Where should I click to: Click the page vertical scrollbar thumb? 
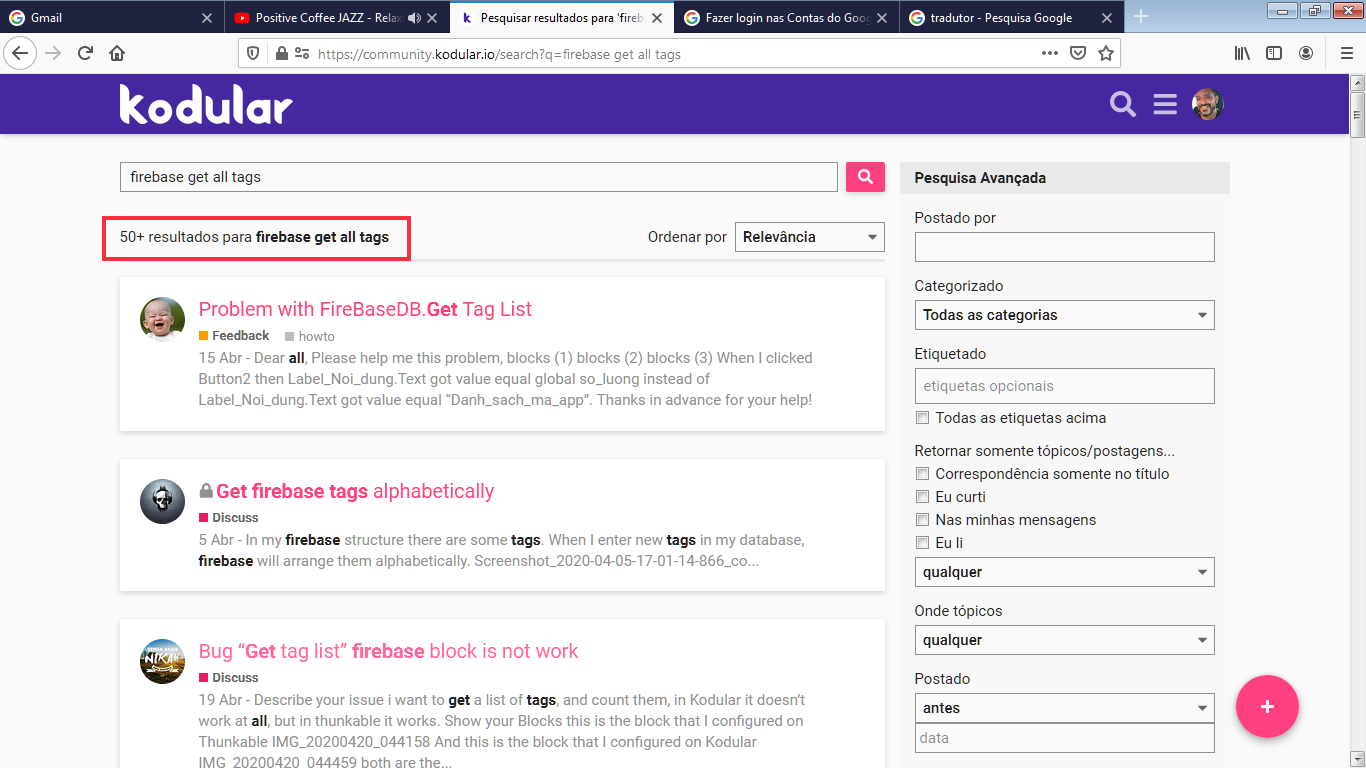coord(1357,116)
